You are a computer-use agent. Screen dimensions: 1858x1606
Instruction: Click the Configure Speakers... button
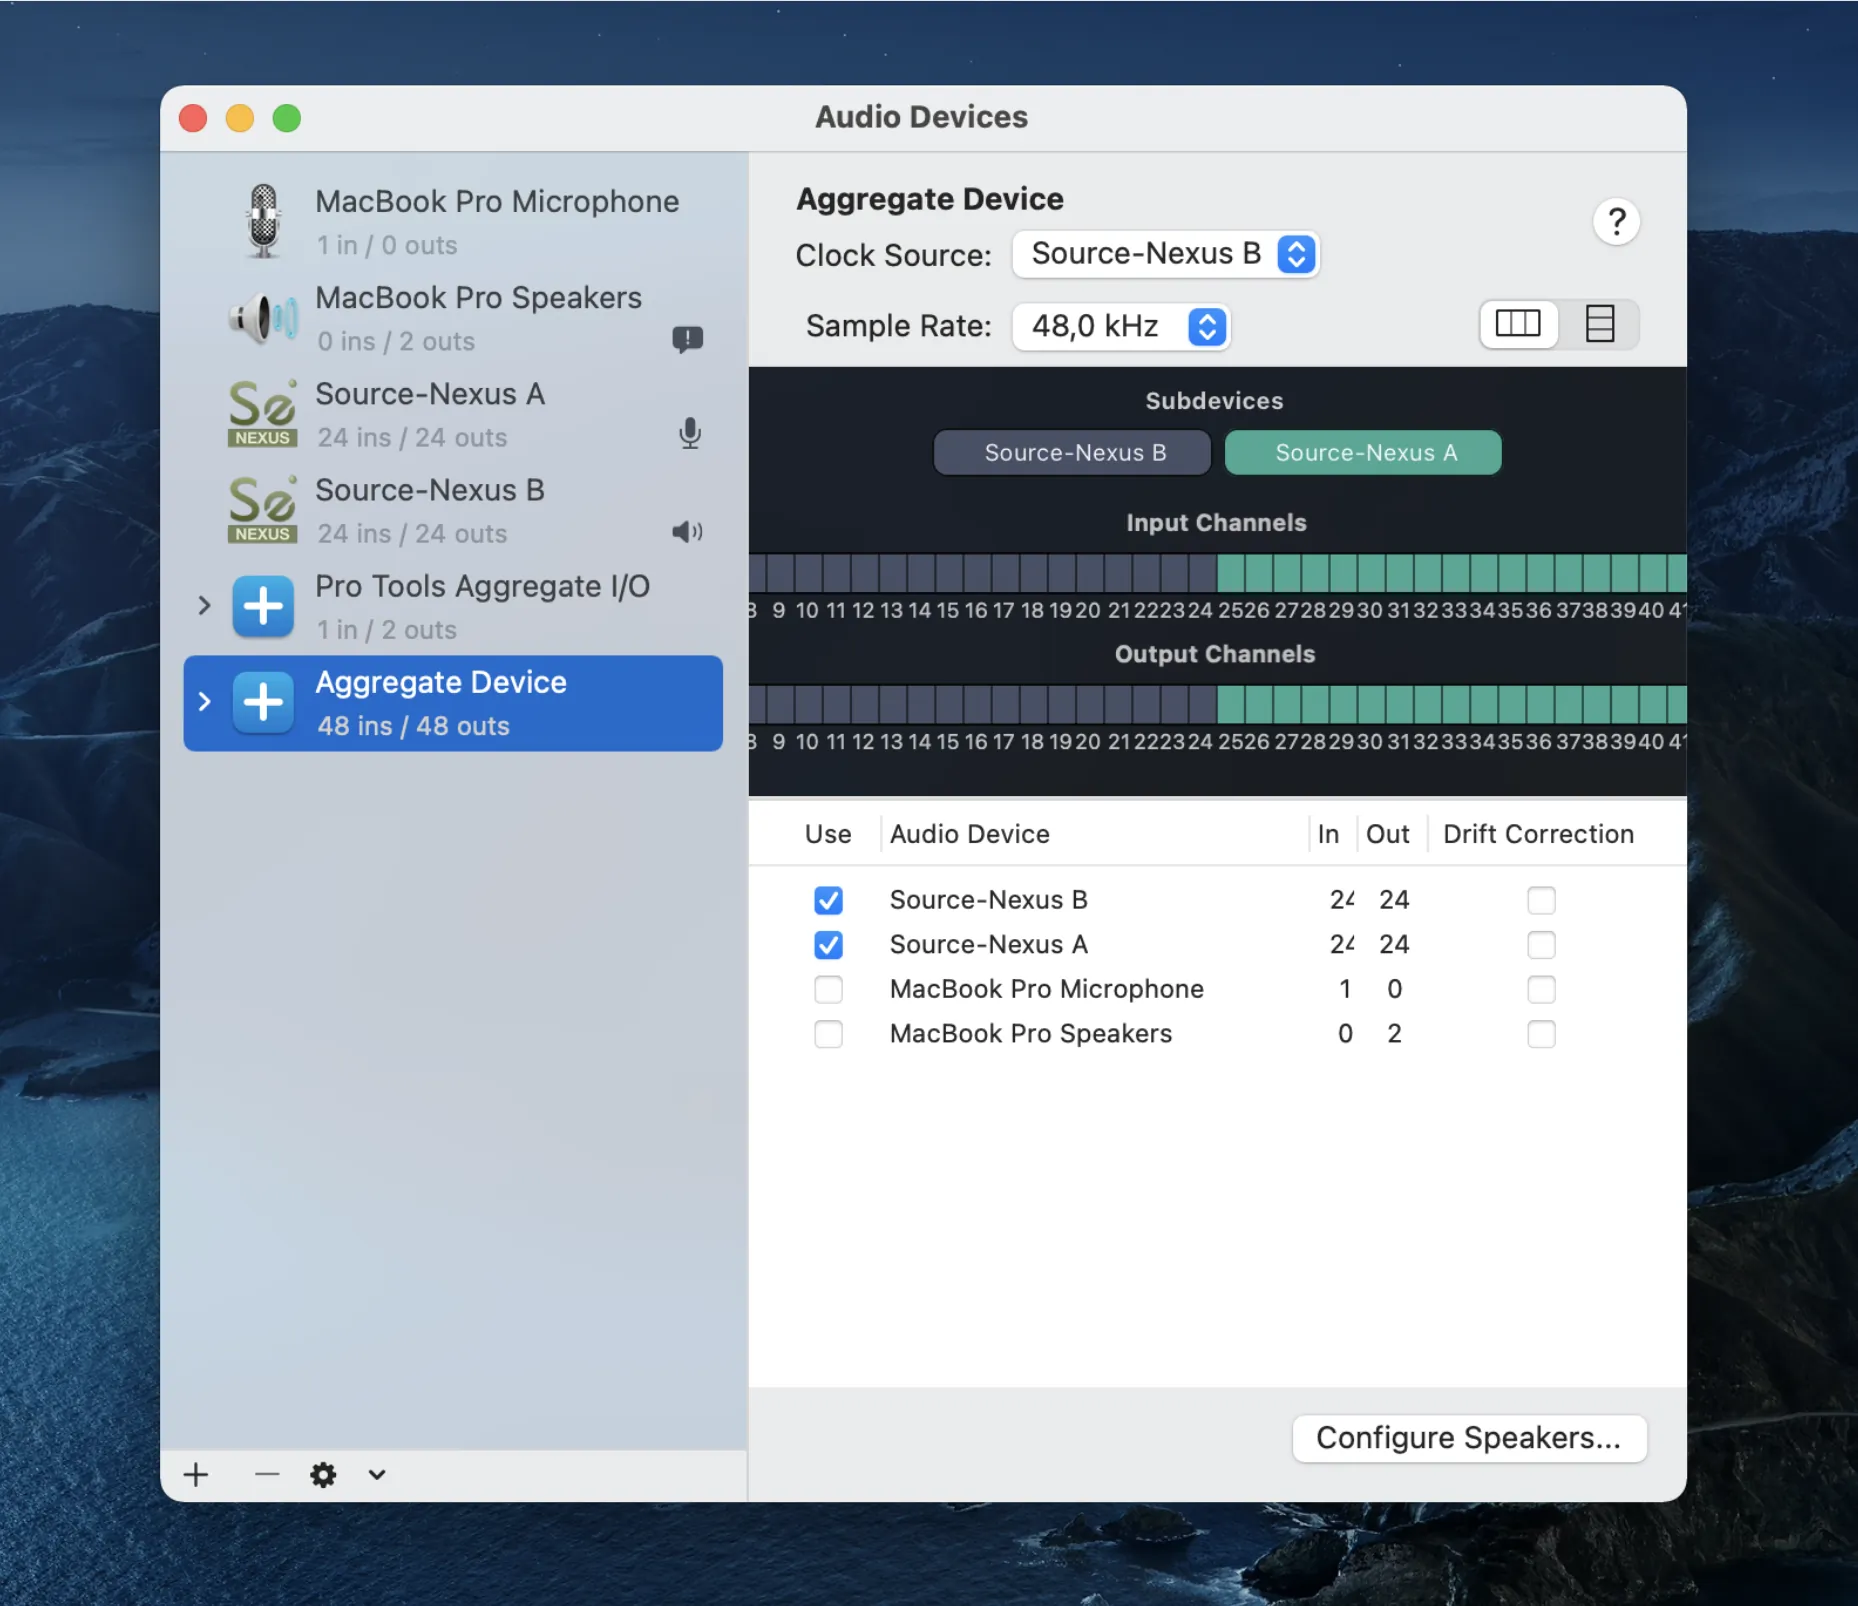pyautogui.click(x=1469, y=1438)
